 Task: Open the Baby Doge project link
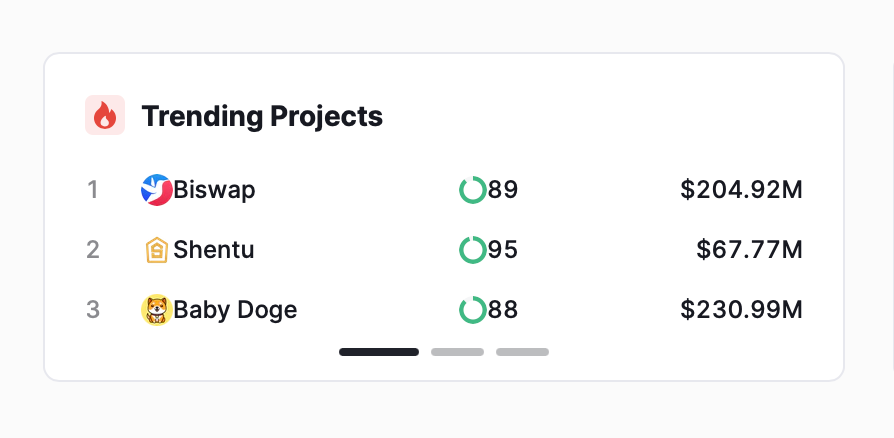[x=235, y=310]
